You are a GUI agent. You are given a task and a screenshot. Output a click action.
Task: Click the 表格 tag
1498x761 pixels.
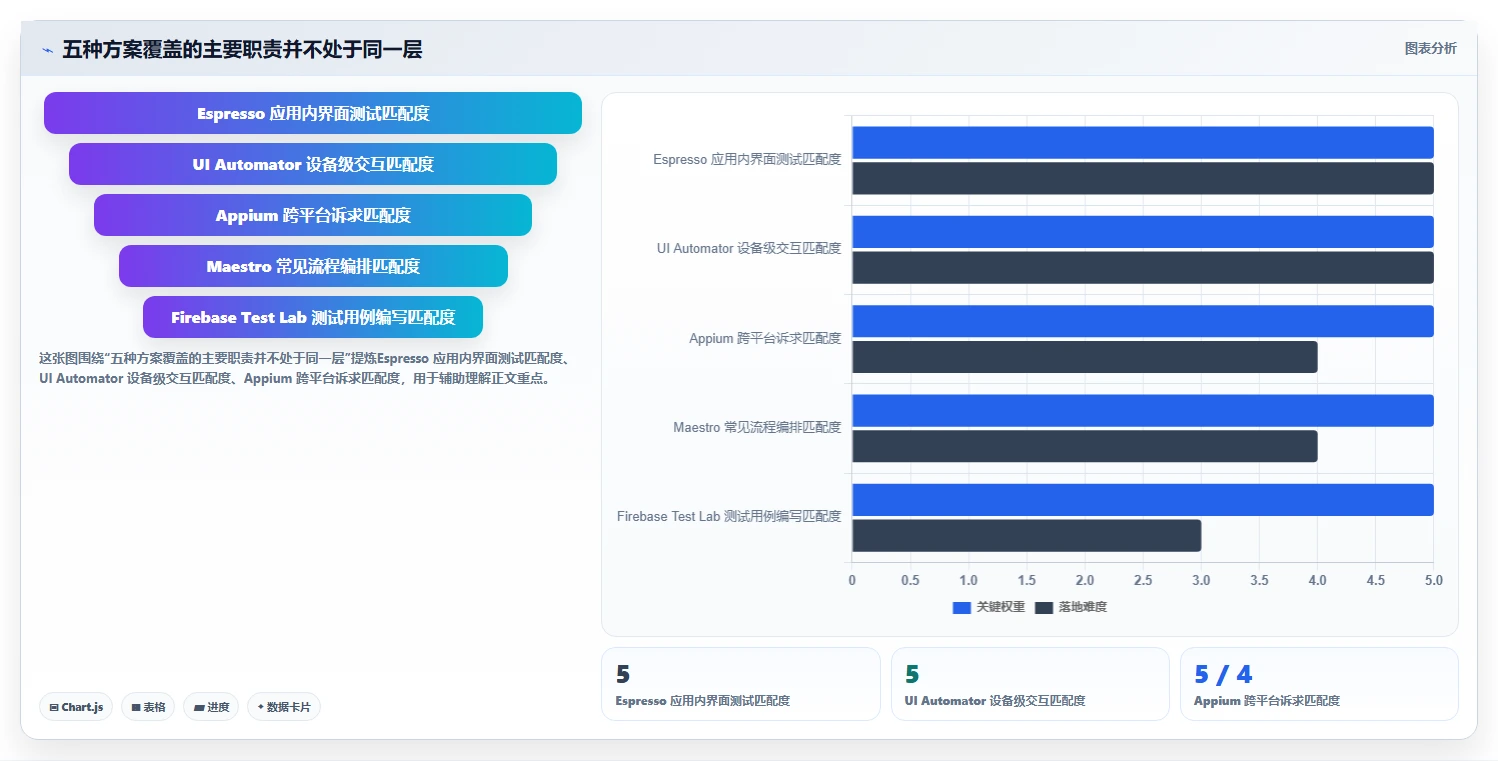point(148,707)
